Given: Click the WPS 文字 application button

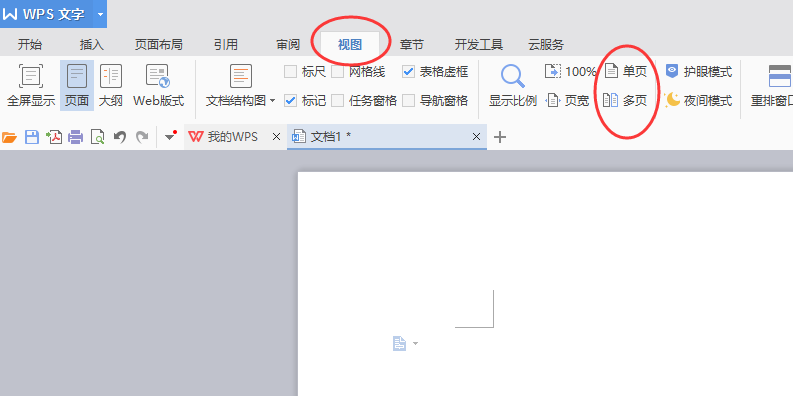Looking at the screenshot, I should click(x=47, y=14).
